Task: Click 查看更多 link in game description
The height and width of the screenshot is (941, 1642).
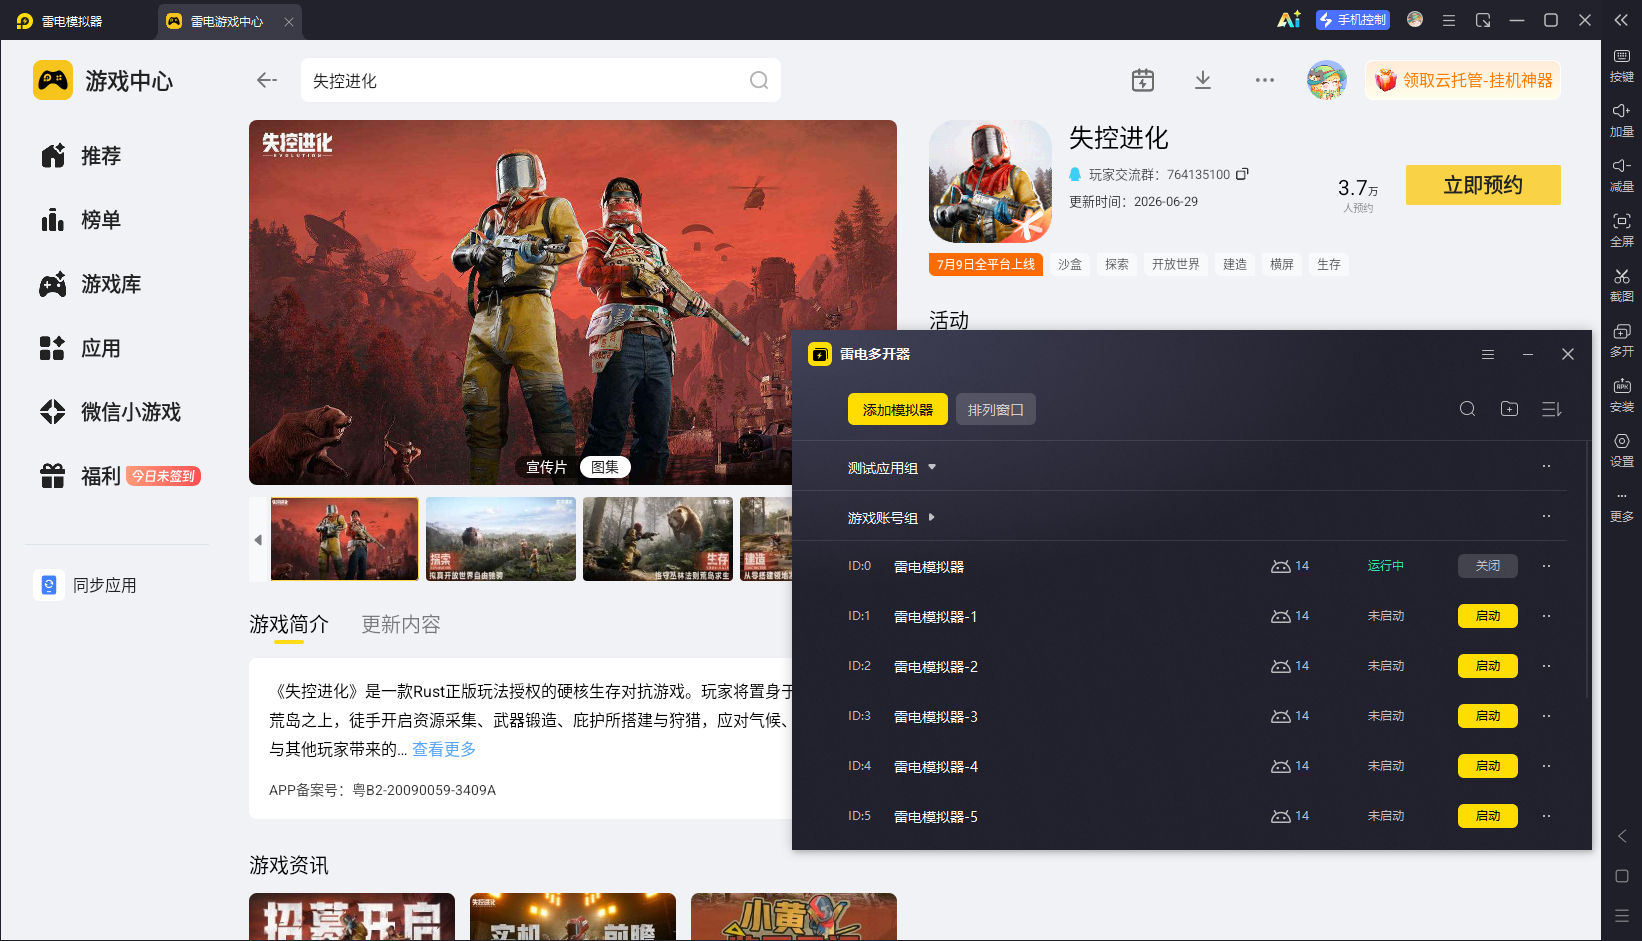Action: [444, 749]
